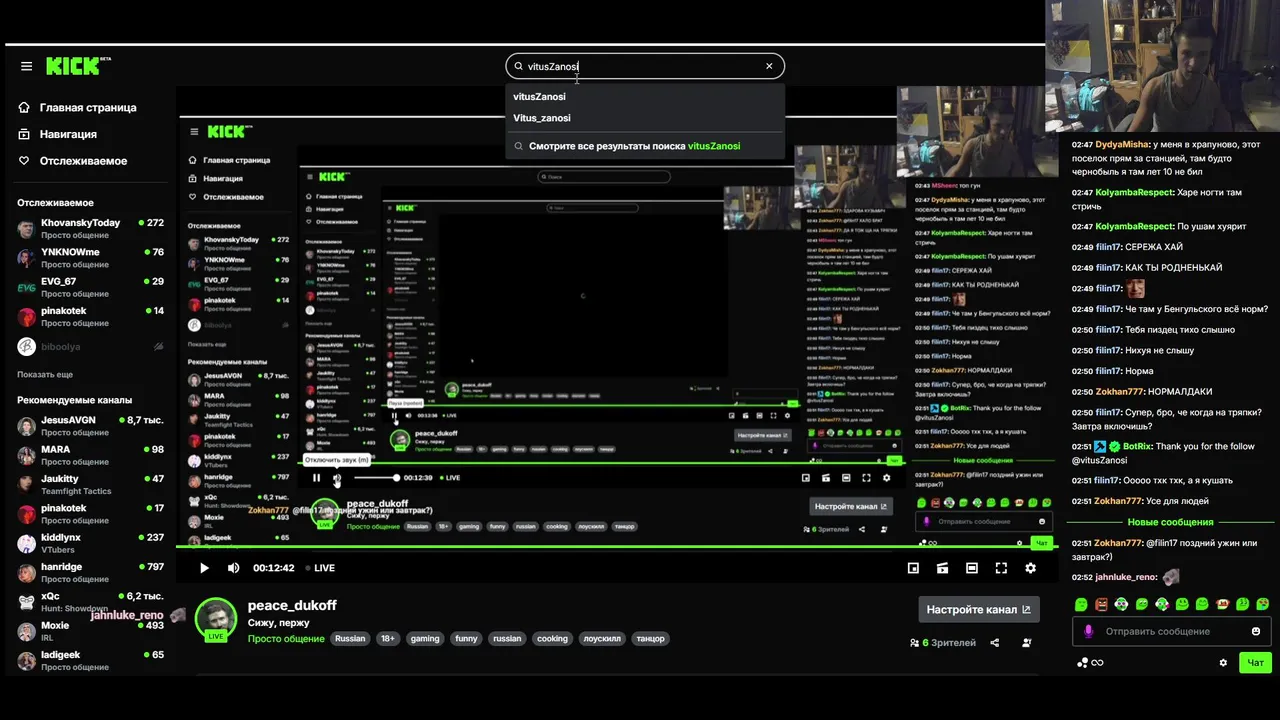Select the лоускилл stream tag
This screenshot has width=1280, height=720.
tap(604, 638)
